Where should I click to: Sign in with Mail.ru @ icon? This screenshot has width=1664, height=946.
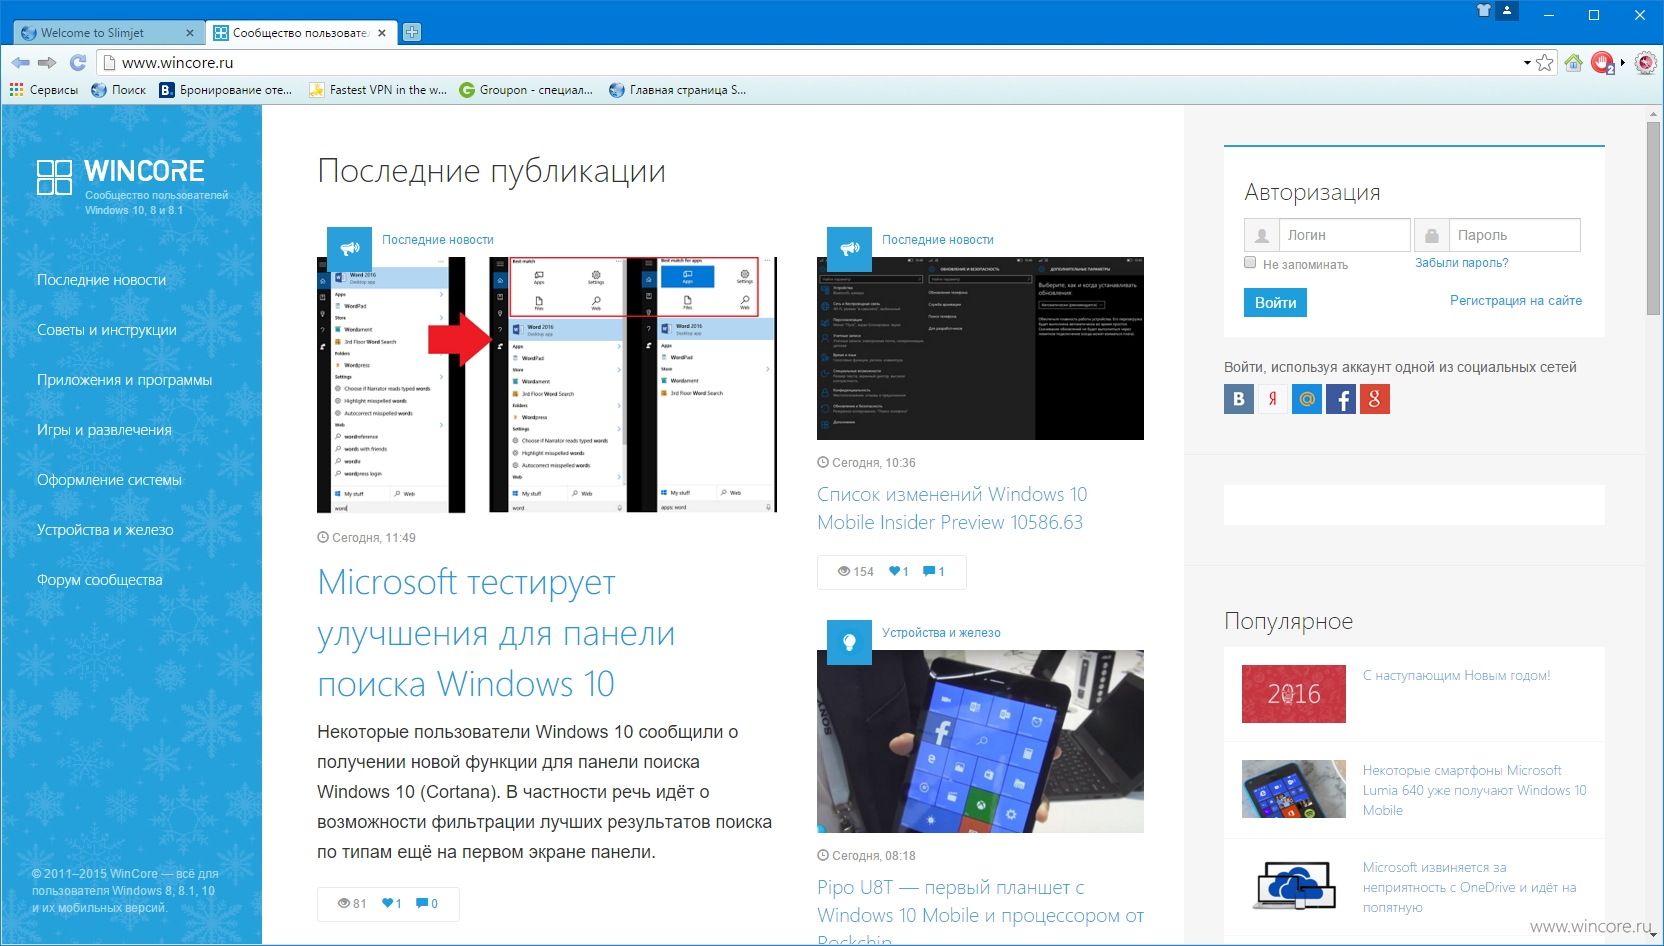coord(1307,399)
